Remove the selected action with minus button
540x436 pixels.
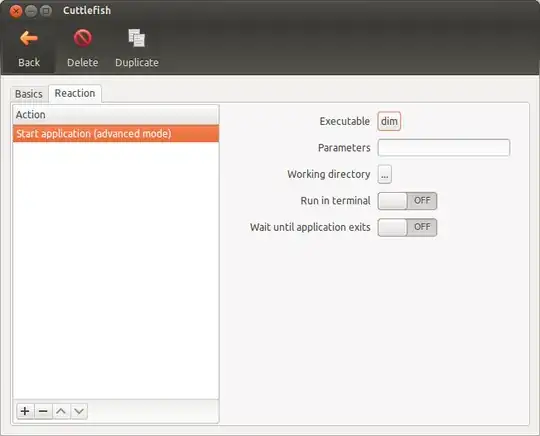[43, 411]
